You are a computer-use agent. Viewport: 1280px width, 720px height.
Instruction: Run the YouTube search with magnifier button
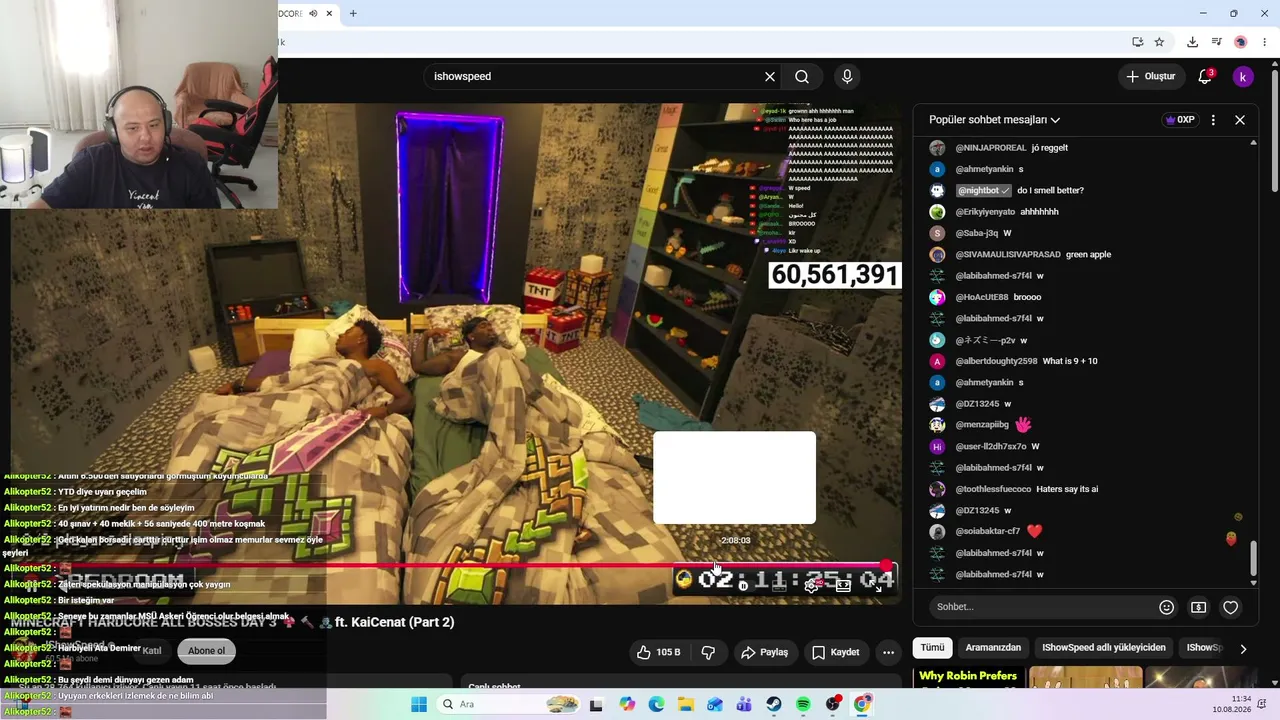(802, 77)
